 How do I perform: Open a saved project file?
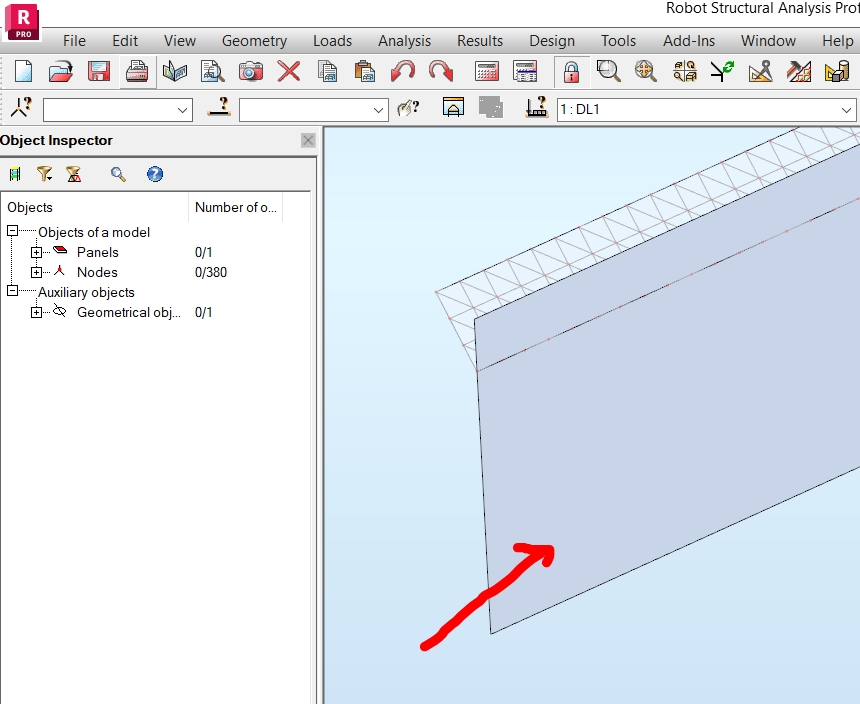(x=60, y=71)
